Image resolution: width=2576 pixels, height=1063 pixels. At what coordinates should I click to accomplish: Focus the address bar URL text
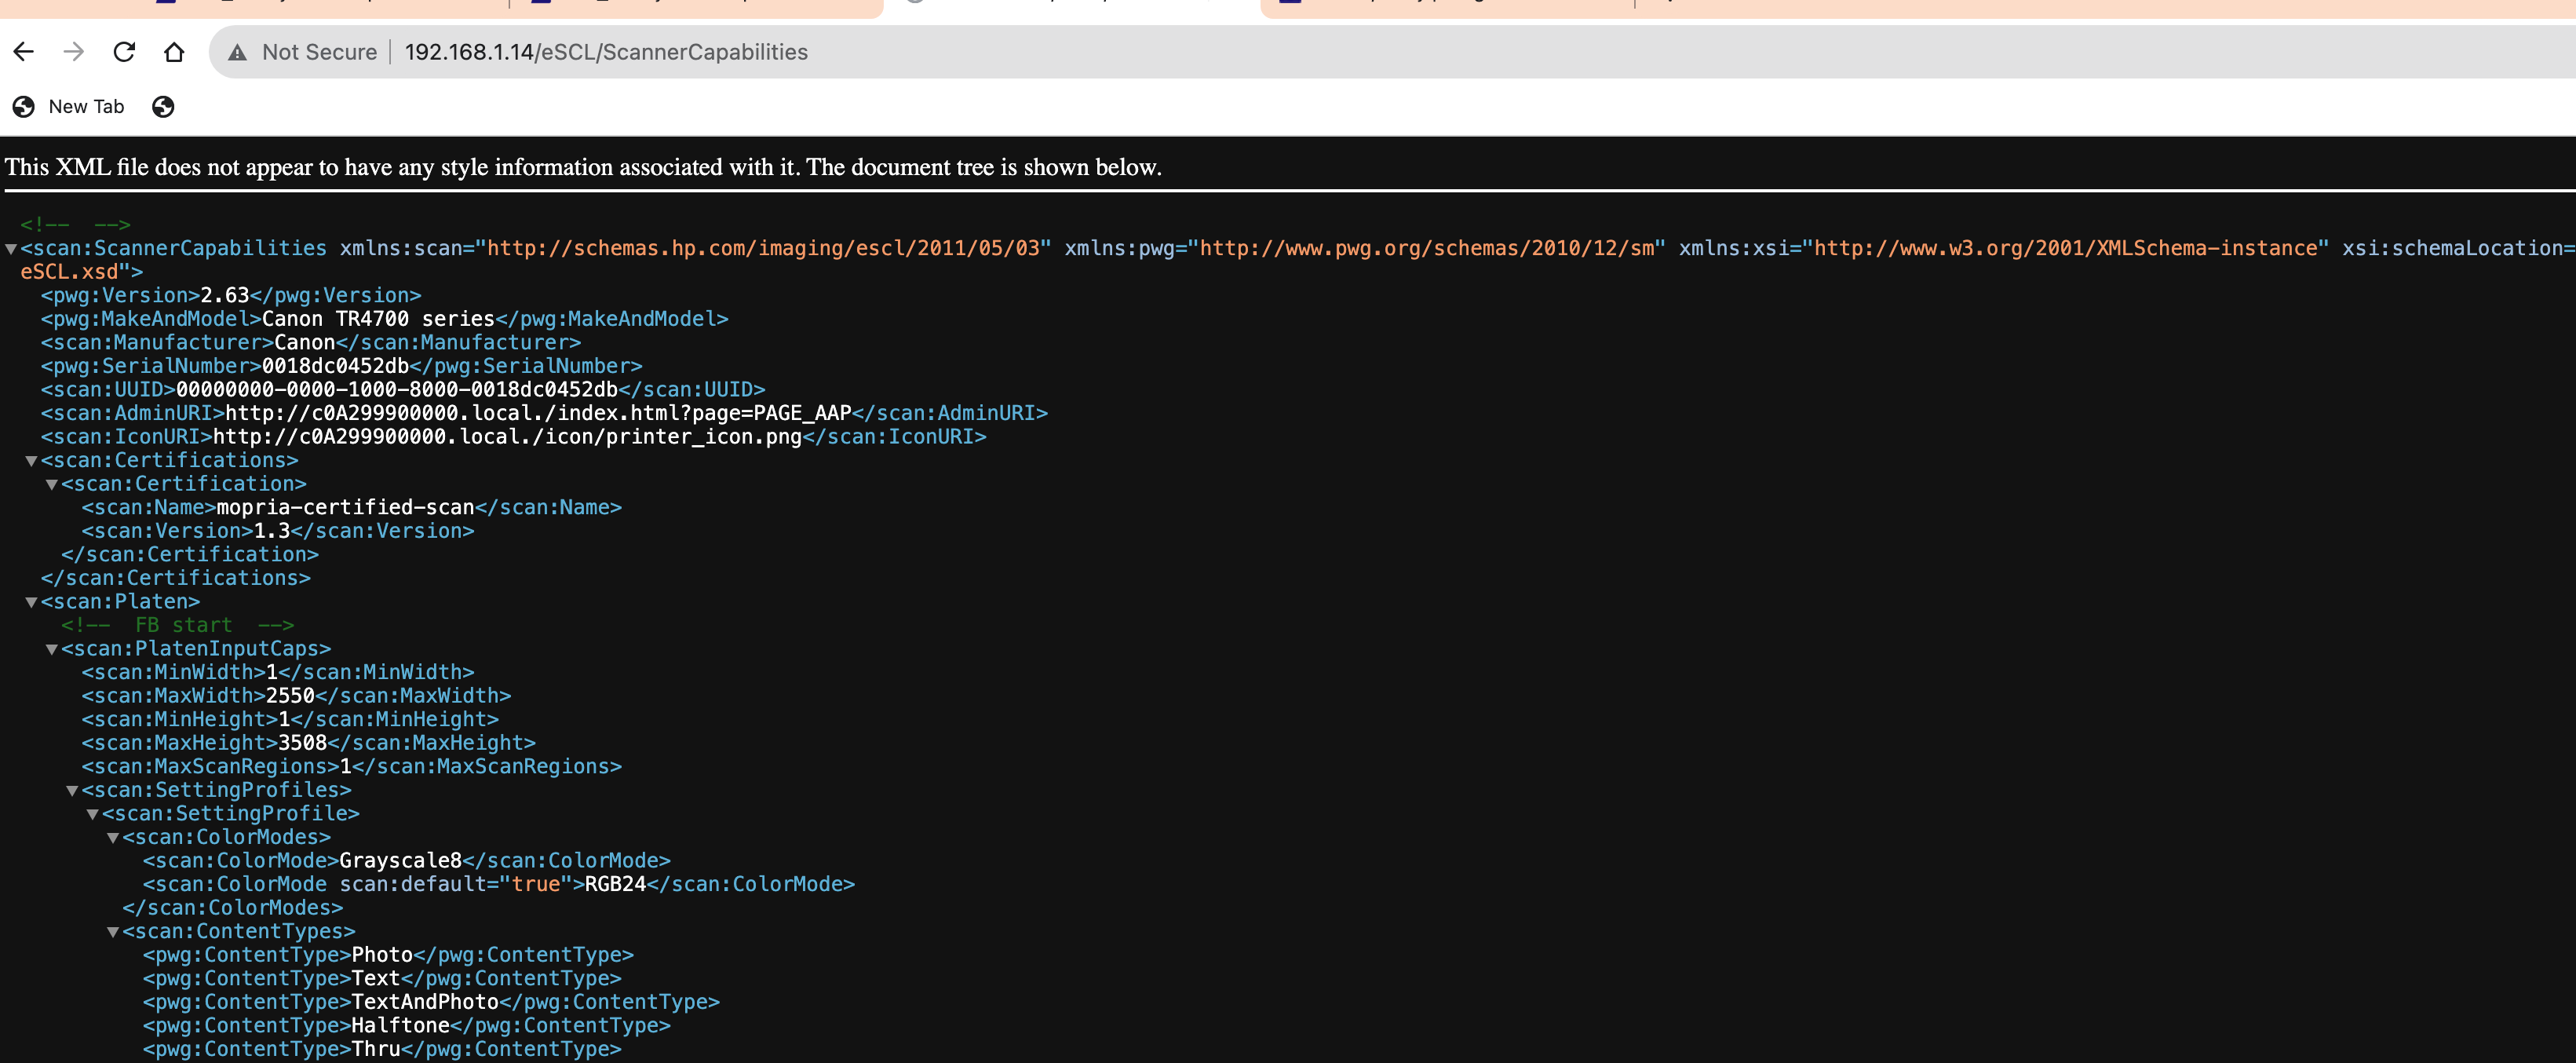click(606, 52)
